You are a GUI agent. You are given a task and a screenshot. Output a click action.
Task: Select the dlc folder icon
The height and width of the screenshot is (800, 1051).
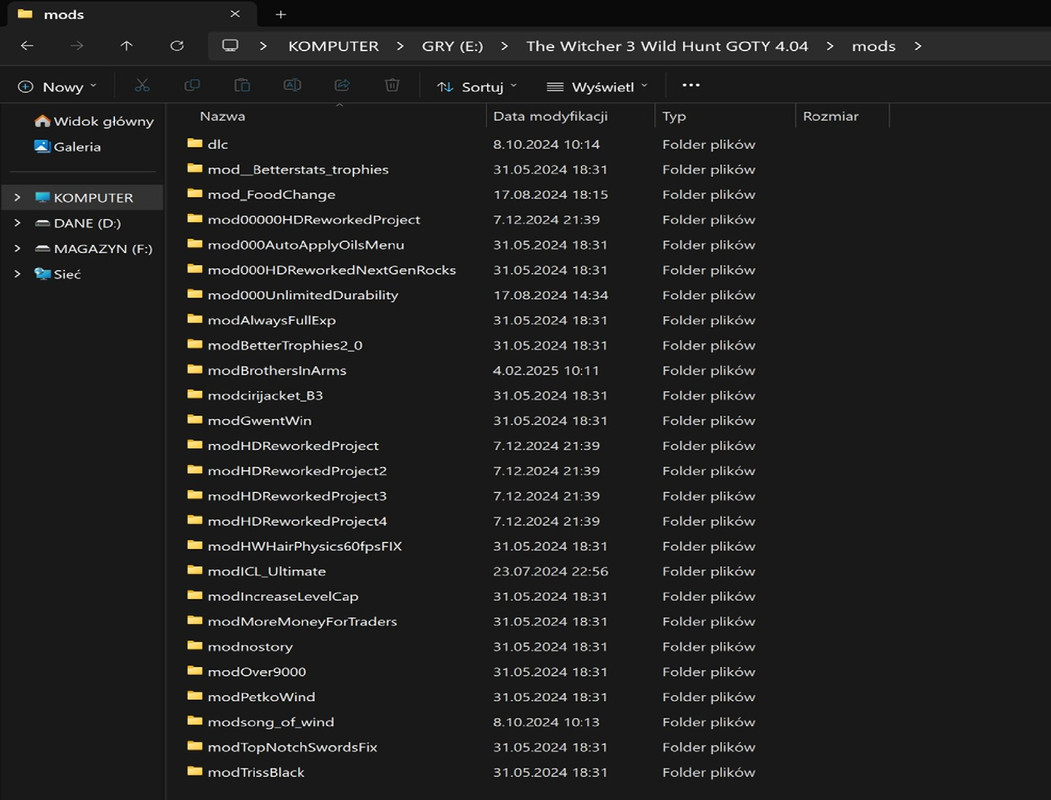[x=195, y=143]
